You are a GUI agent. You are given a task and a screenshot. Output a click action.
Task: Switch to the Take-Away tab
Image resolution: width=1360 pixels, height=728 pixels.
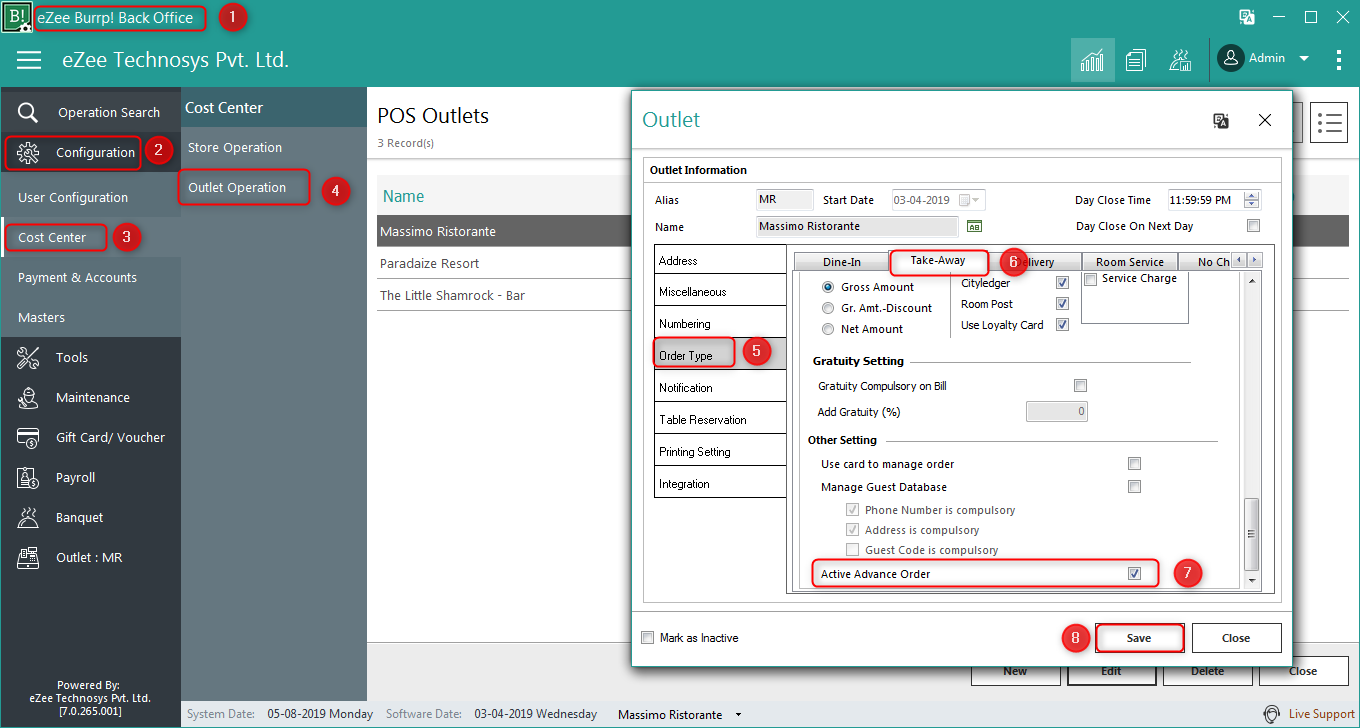pos(938,260)
